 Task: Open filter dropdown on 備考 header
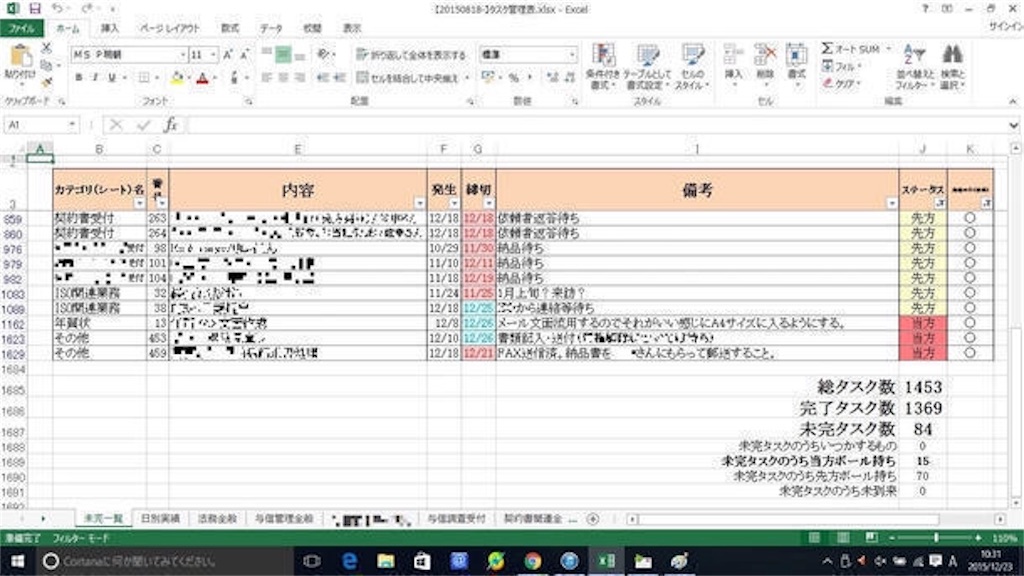pyautogui.click(x=891, y=203)
